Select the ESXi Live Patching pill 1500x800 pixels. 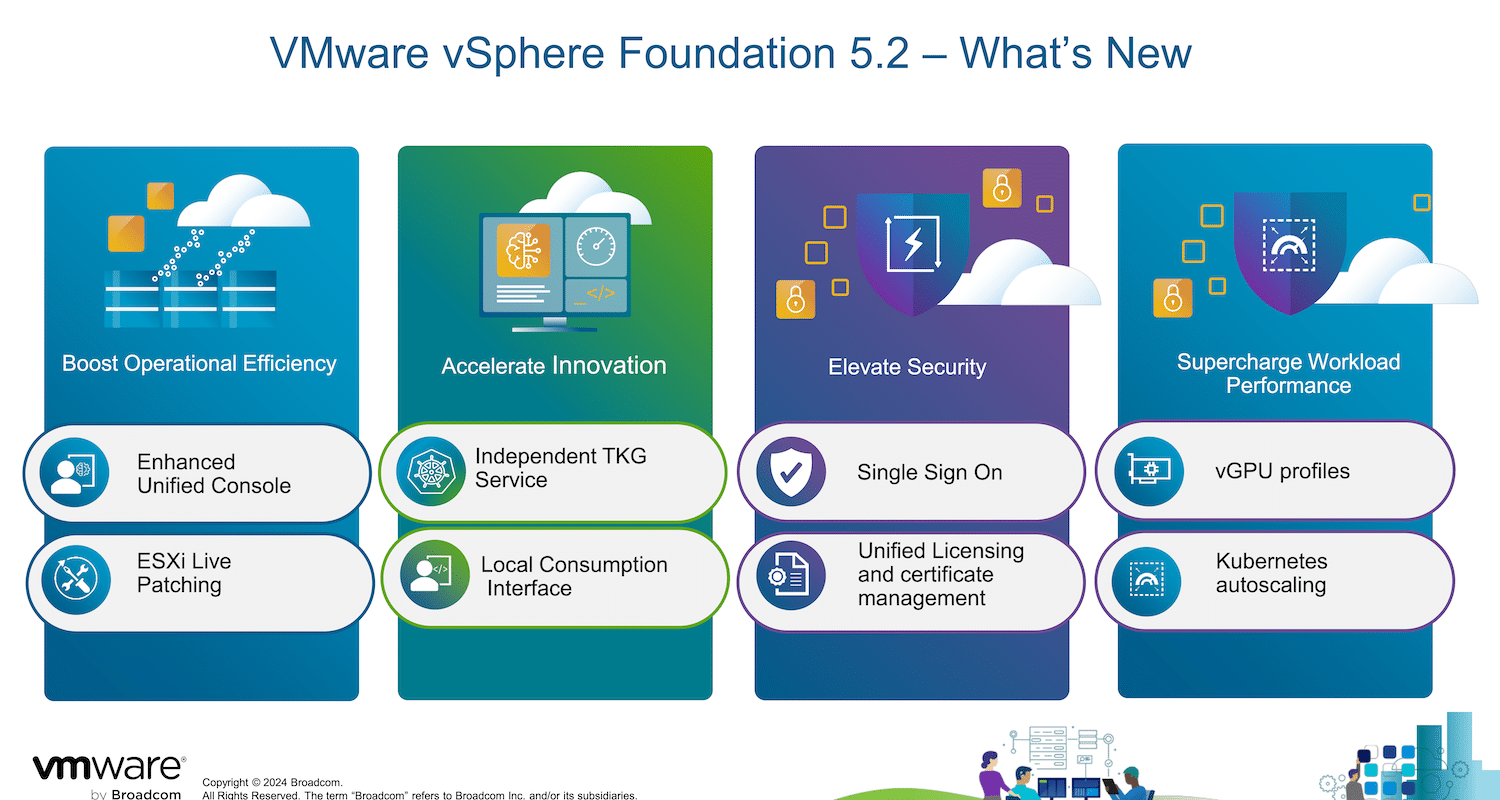(x=199, y=583)
